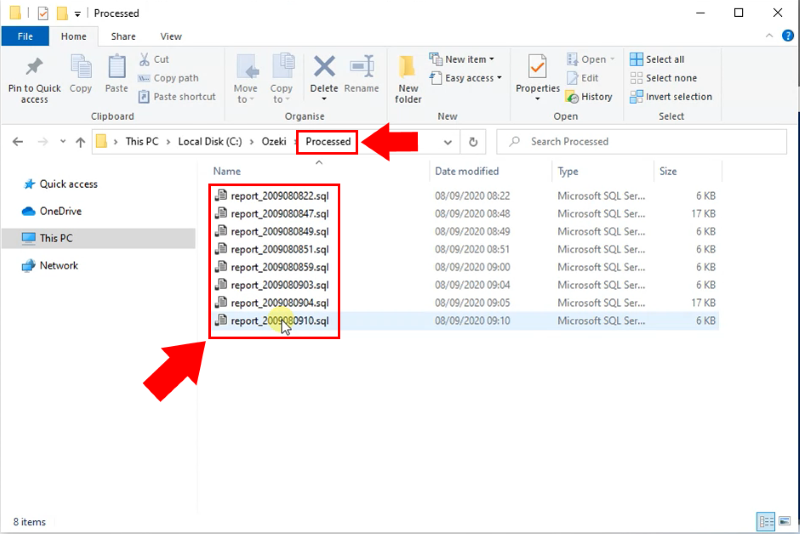The width and height of the screenshot is (800, 534).
Task: Click date cell 08/09/2020 09:04
Action: (472, 285)
